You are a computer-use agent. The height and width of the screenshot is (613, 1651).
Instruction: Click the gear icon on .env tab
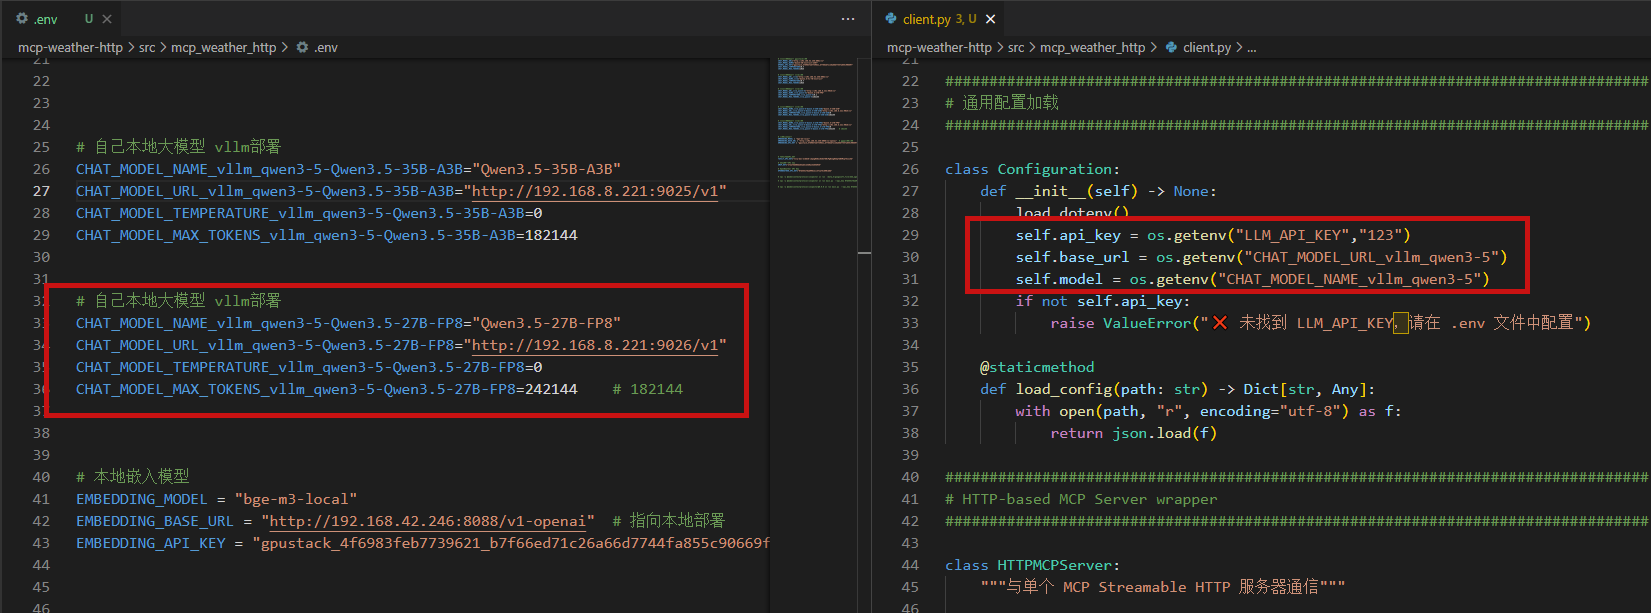[23, 19]
